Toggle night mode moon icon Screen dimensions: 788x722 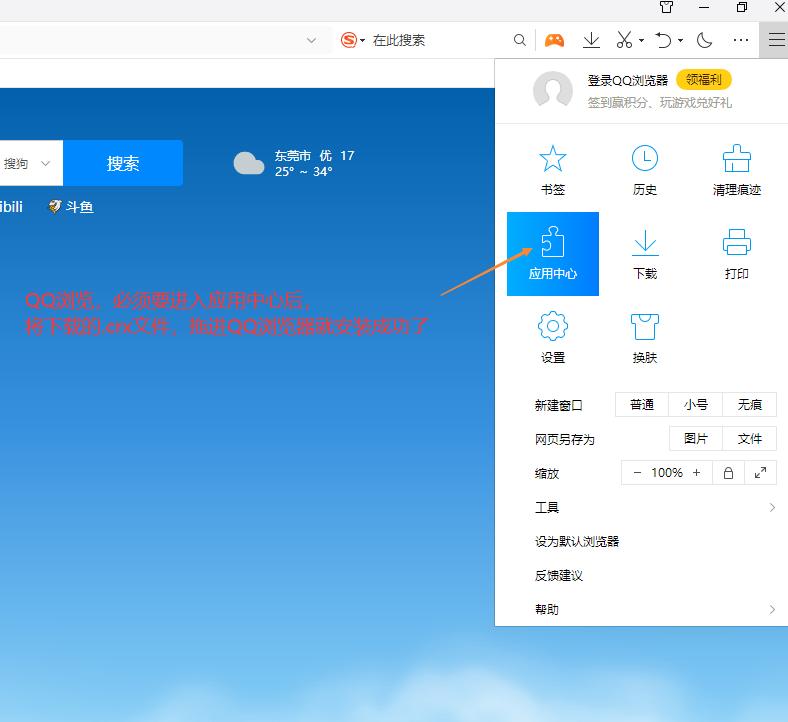pyautogui.click(x=704, y=40)
